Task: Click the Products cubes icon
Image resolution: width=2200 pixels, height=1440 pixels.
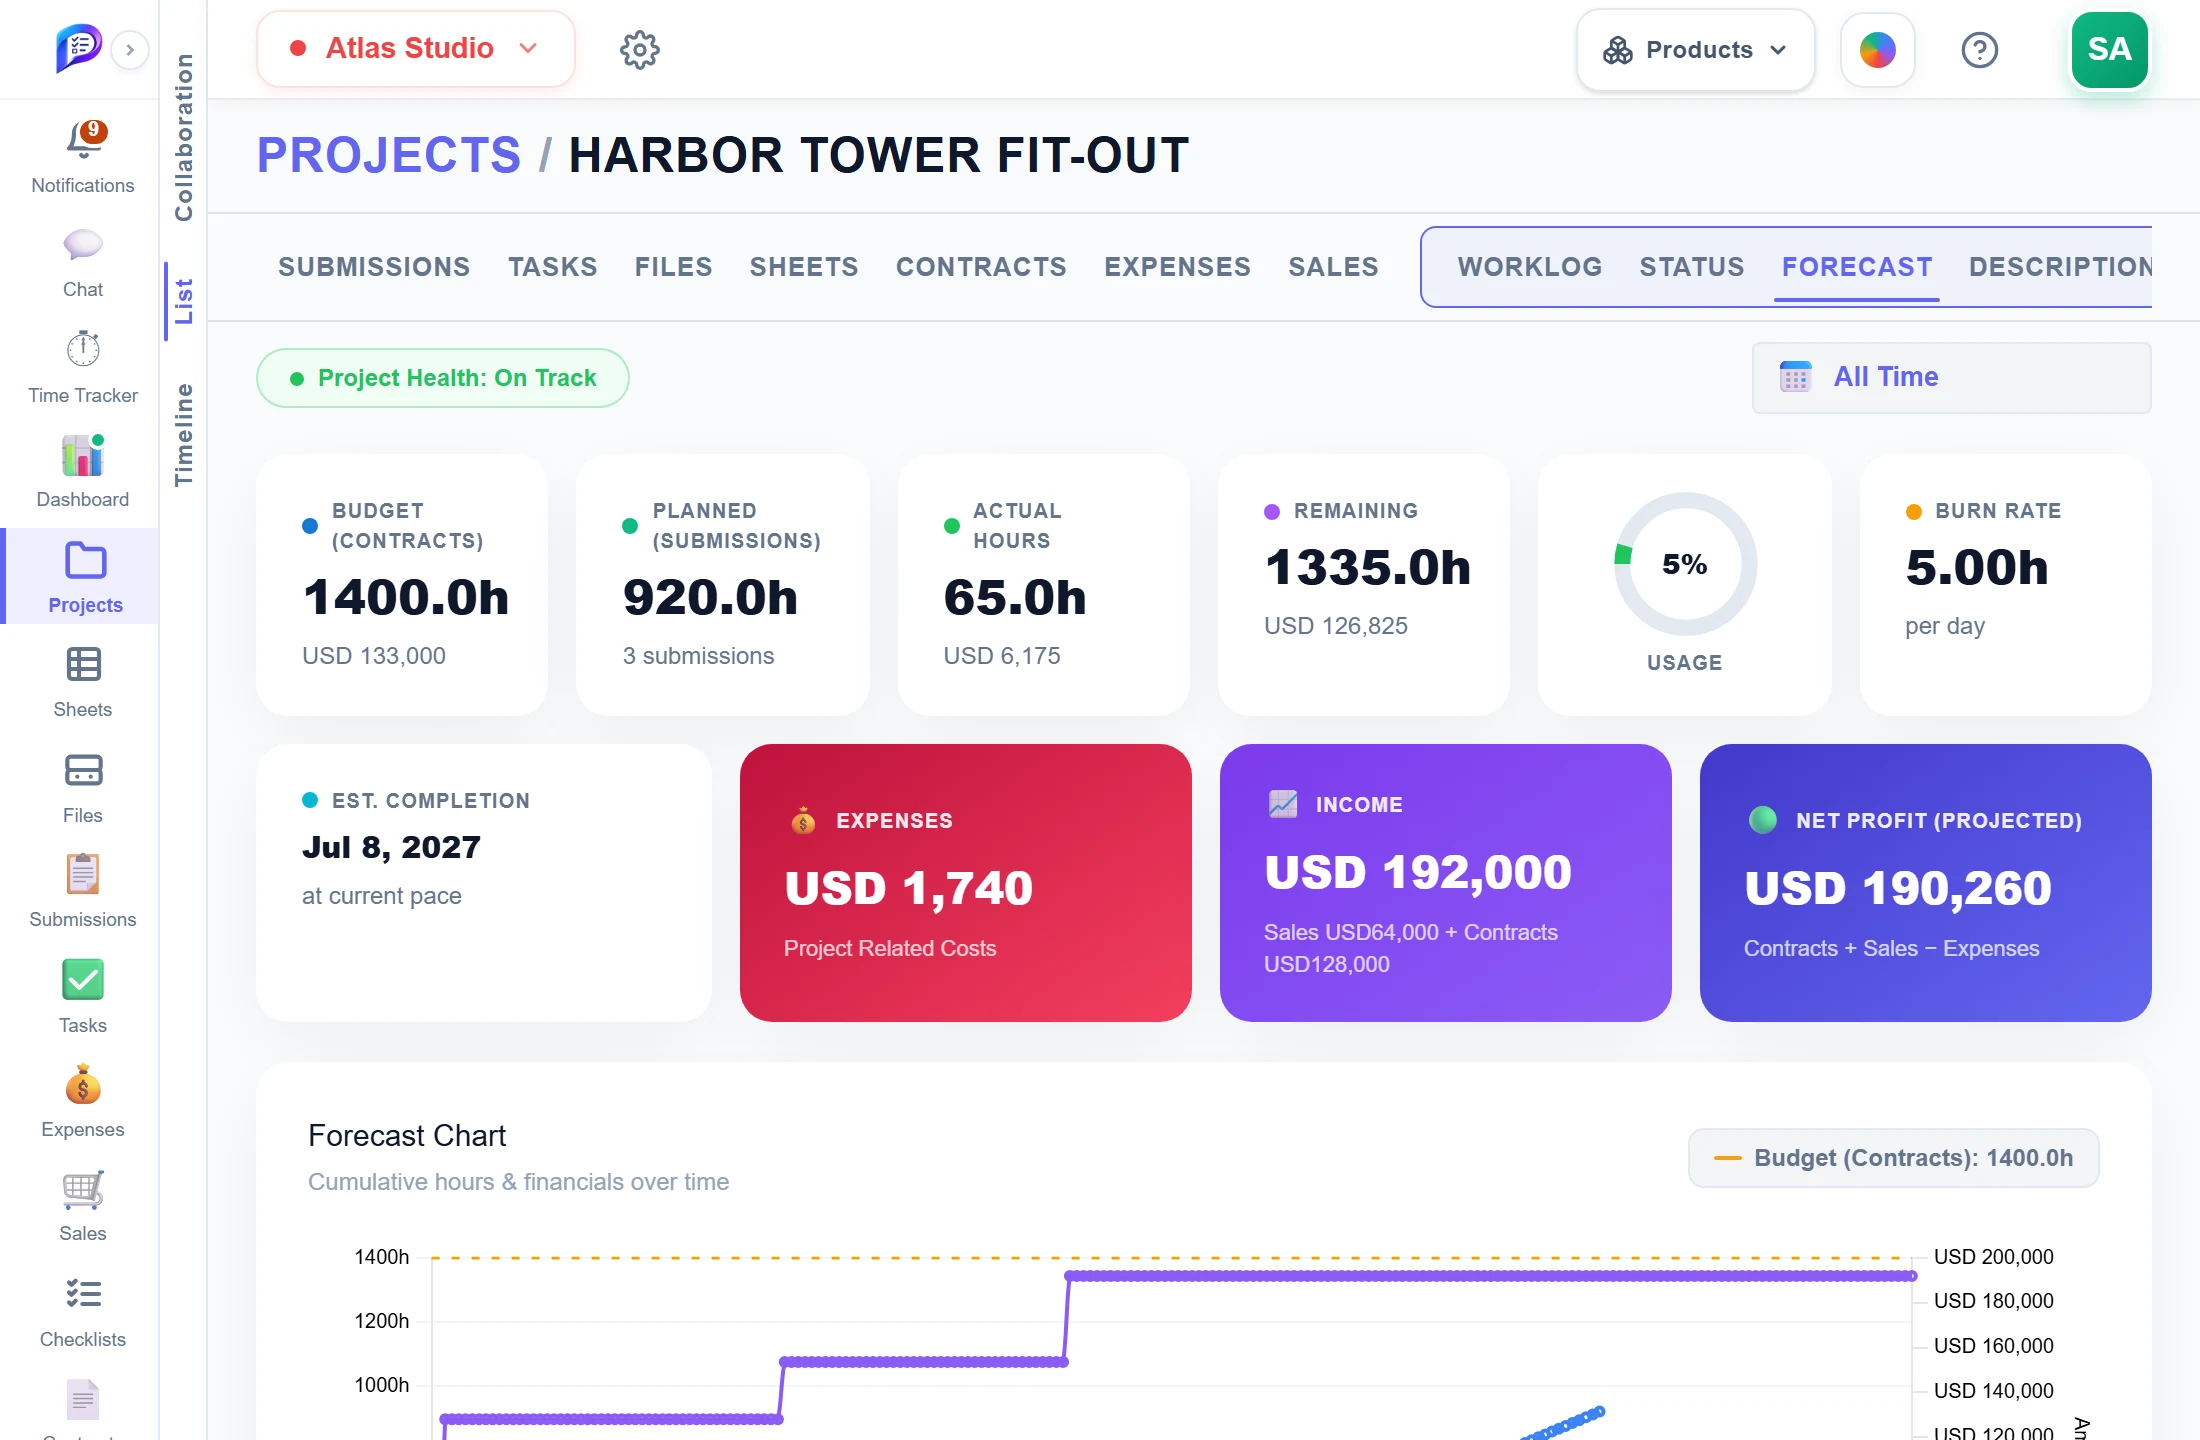Action: pyautogui.click(x=1618, y=50)
